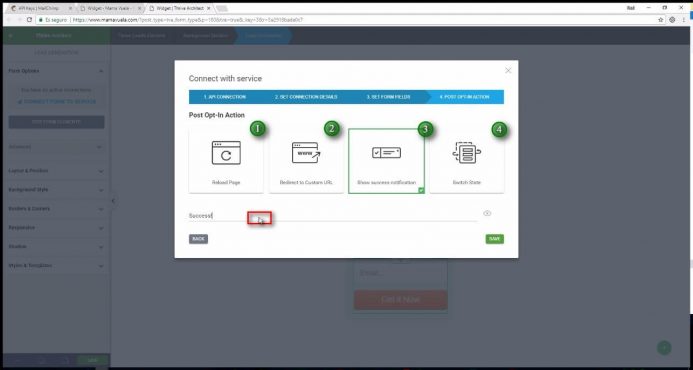Click the Get It Now button behind dialog
The width and height of the screenshot is (693, 370).
[x=400, y=300]
